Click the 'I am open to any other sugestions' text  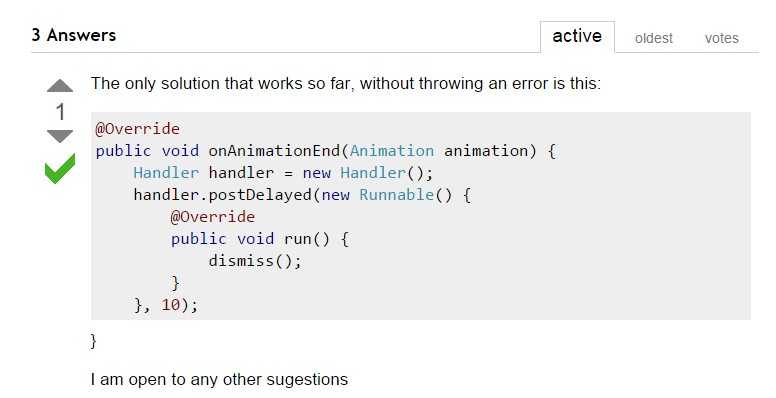pos(219,380)
